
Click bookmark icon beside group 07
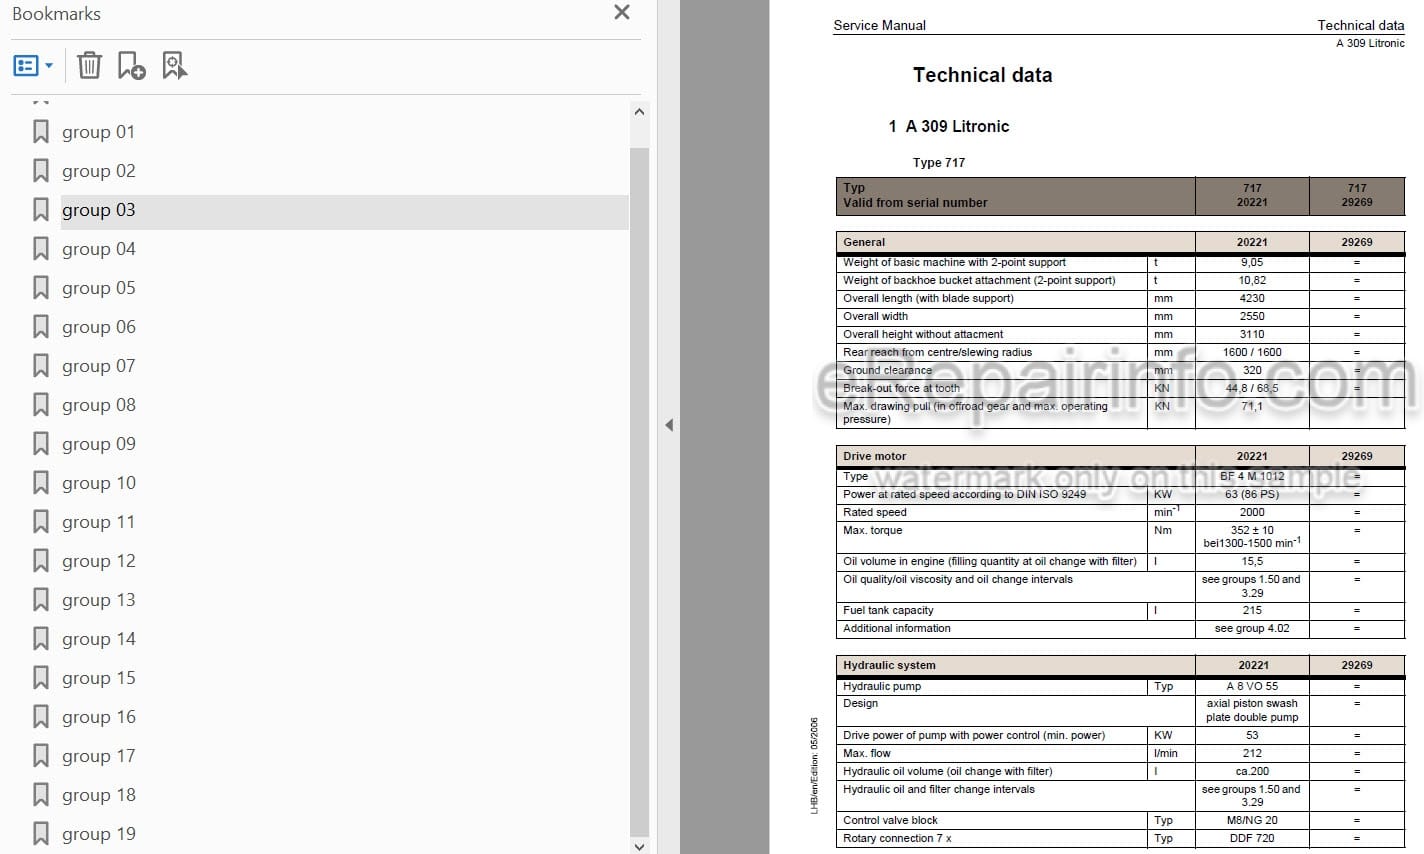pyautogui.click(x=41, y=366)
